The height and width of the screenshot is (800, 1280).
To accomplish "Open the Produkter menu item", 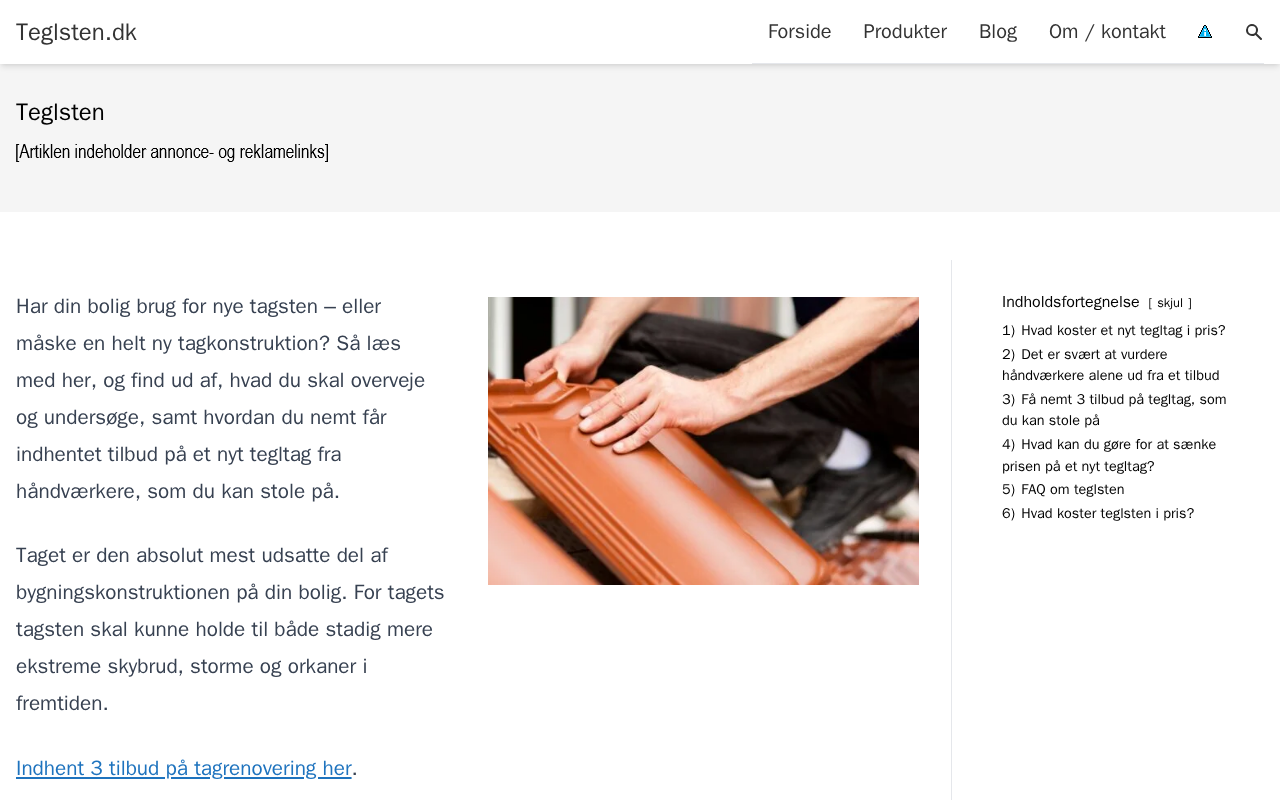I will click(905, 32).
